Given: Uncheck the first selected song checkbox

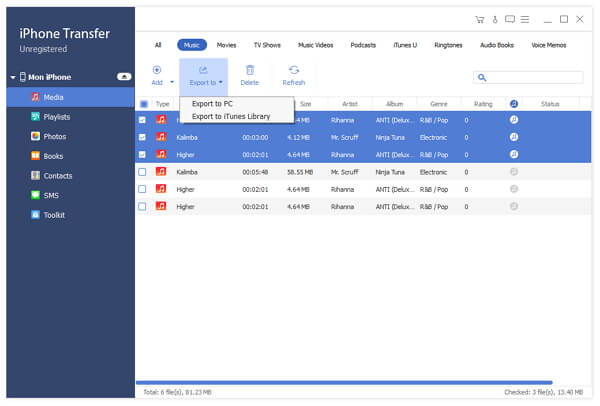Looking at the screenshot, I should [x=143, y=120].
